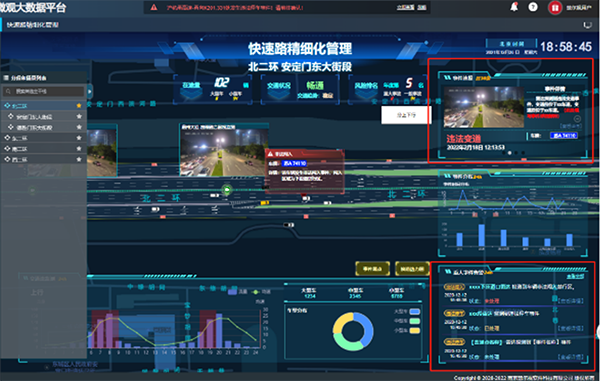Collapse sidebar using the side arrow handle
The width and height of the screenshot is (600, 381).
click(x=90, y=91)
